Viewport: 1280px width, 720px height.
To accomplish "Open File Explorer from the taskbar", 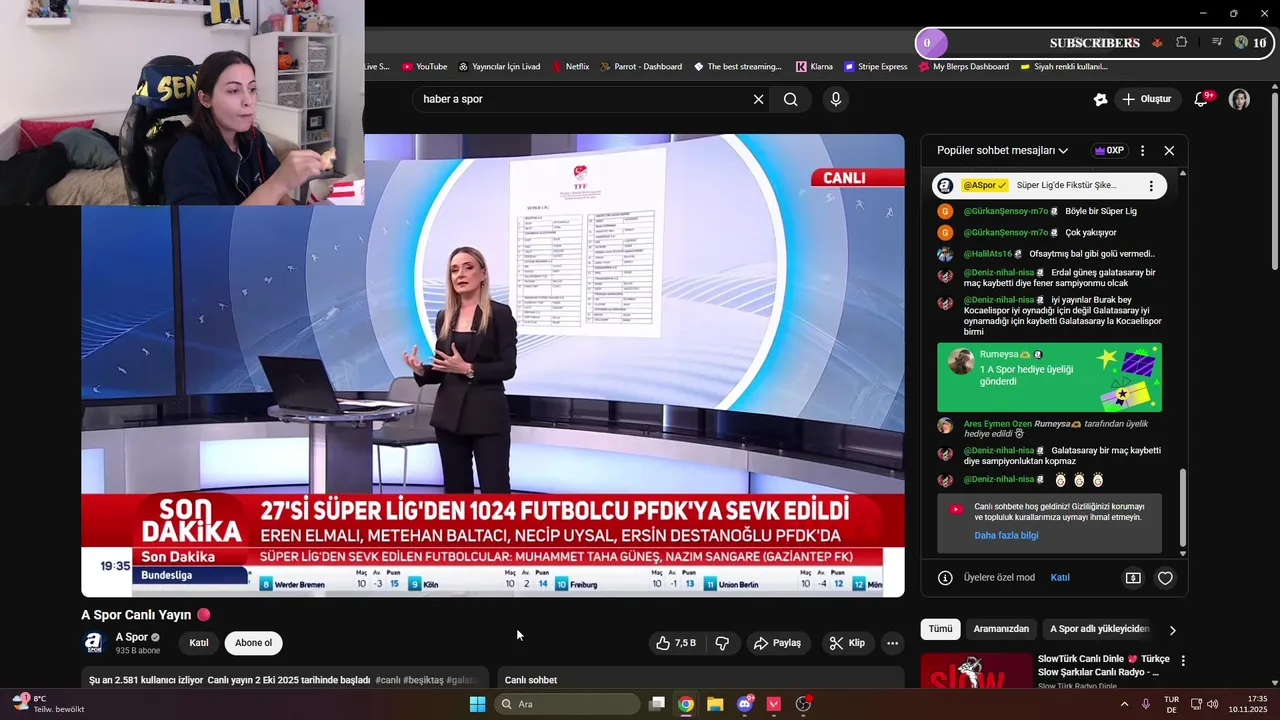I will pos(715,704).
